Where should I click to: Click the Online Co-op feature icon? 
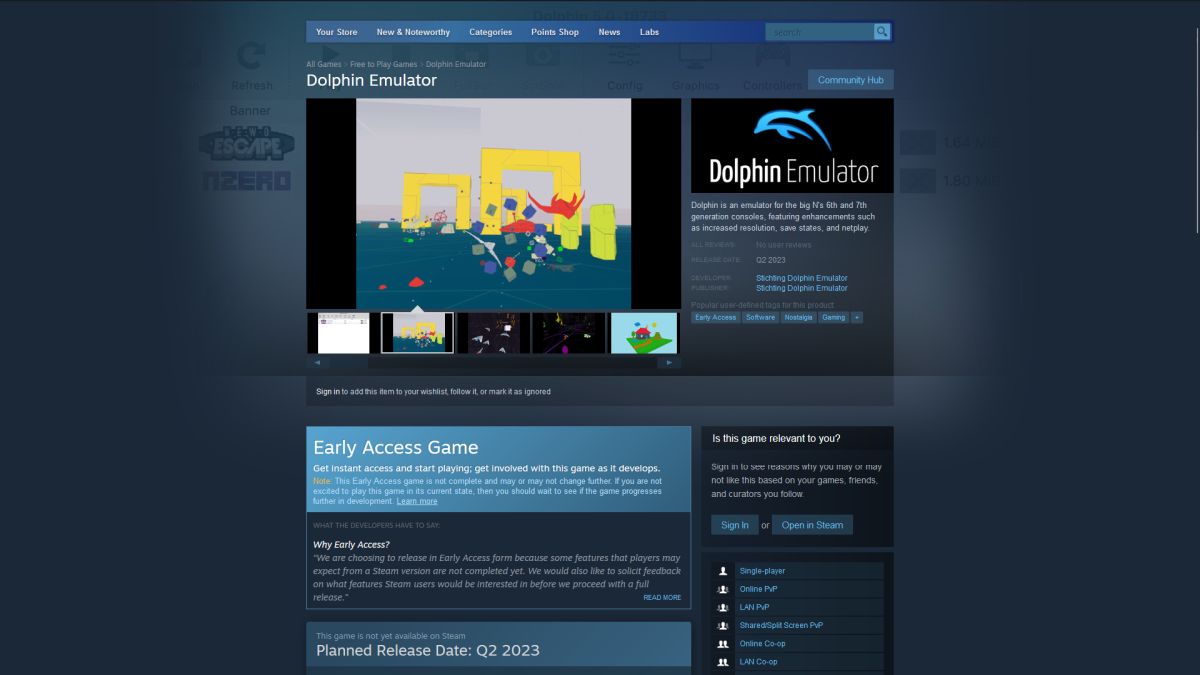coord(723,643)
